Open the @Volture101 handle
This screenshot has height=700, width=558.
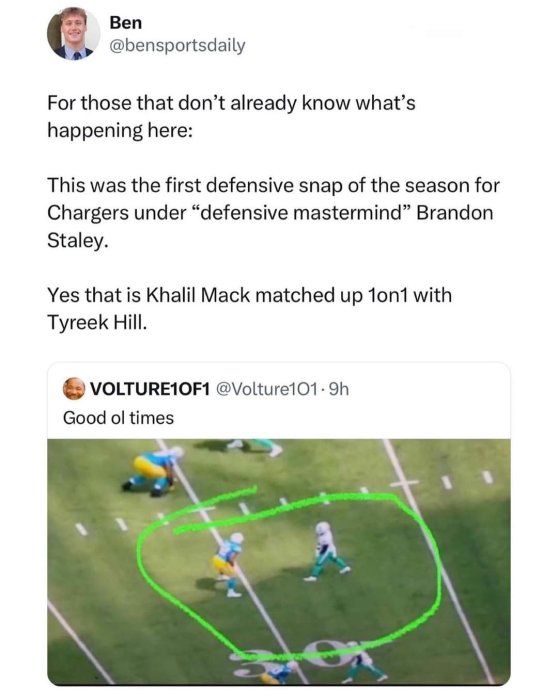pos(267,389)
